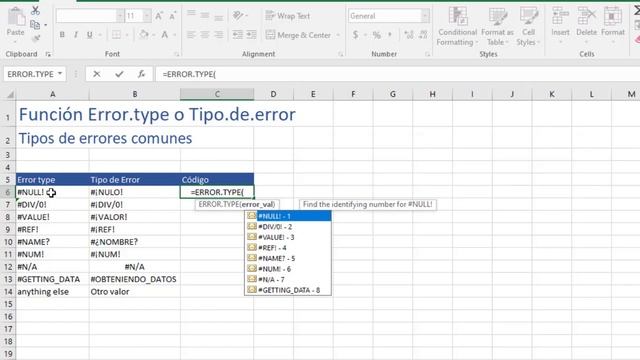The height and width of the screenshot is (360, 640).
Task: Select the #GETTING_DATA - 8 autocomplete option
Action: coord(288,290)
